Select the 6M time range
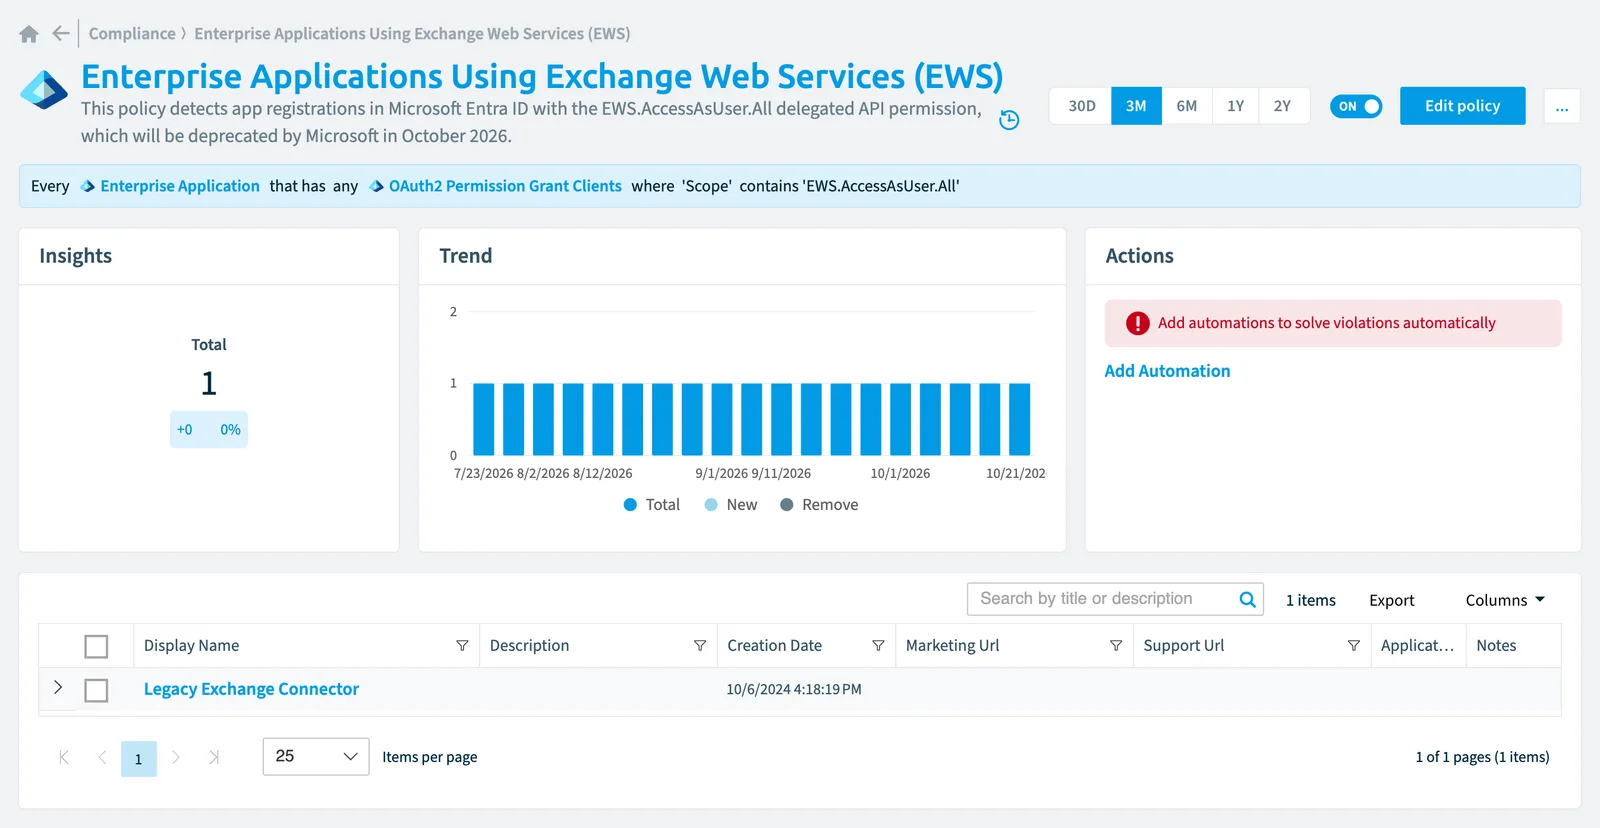This screenshot has height=828, width=1600. point(1186,106)
